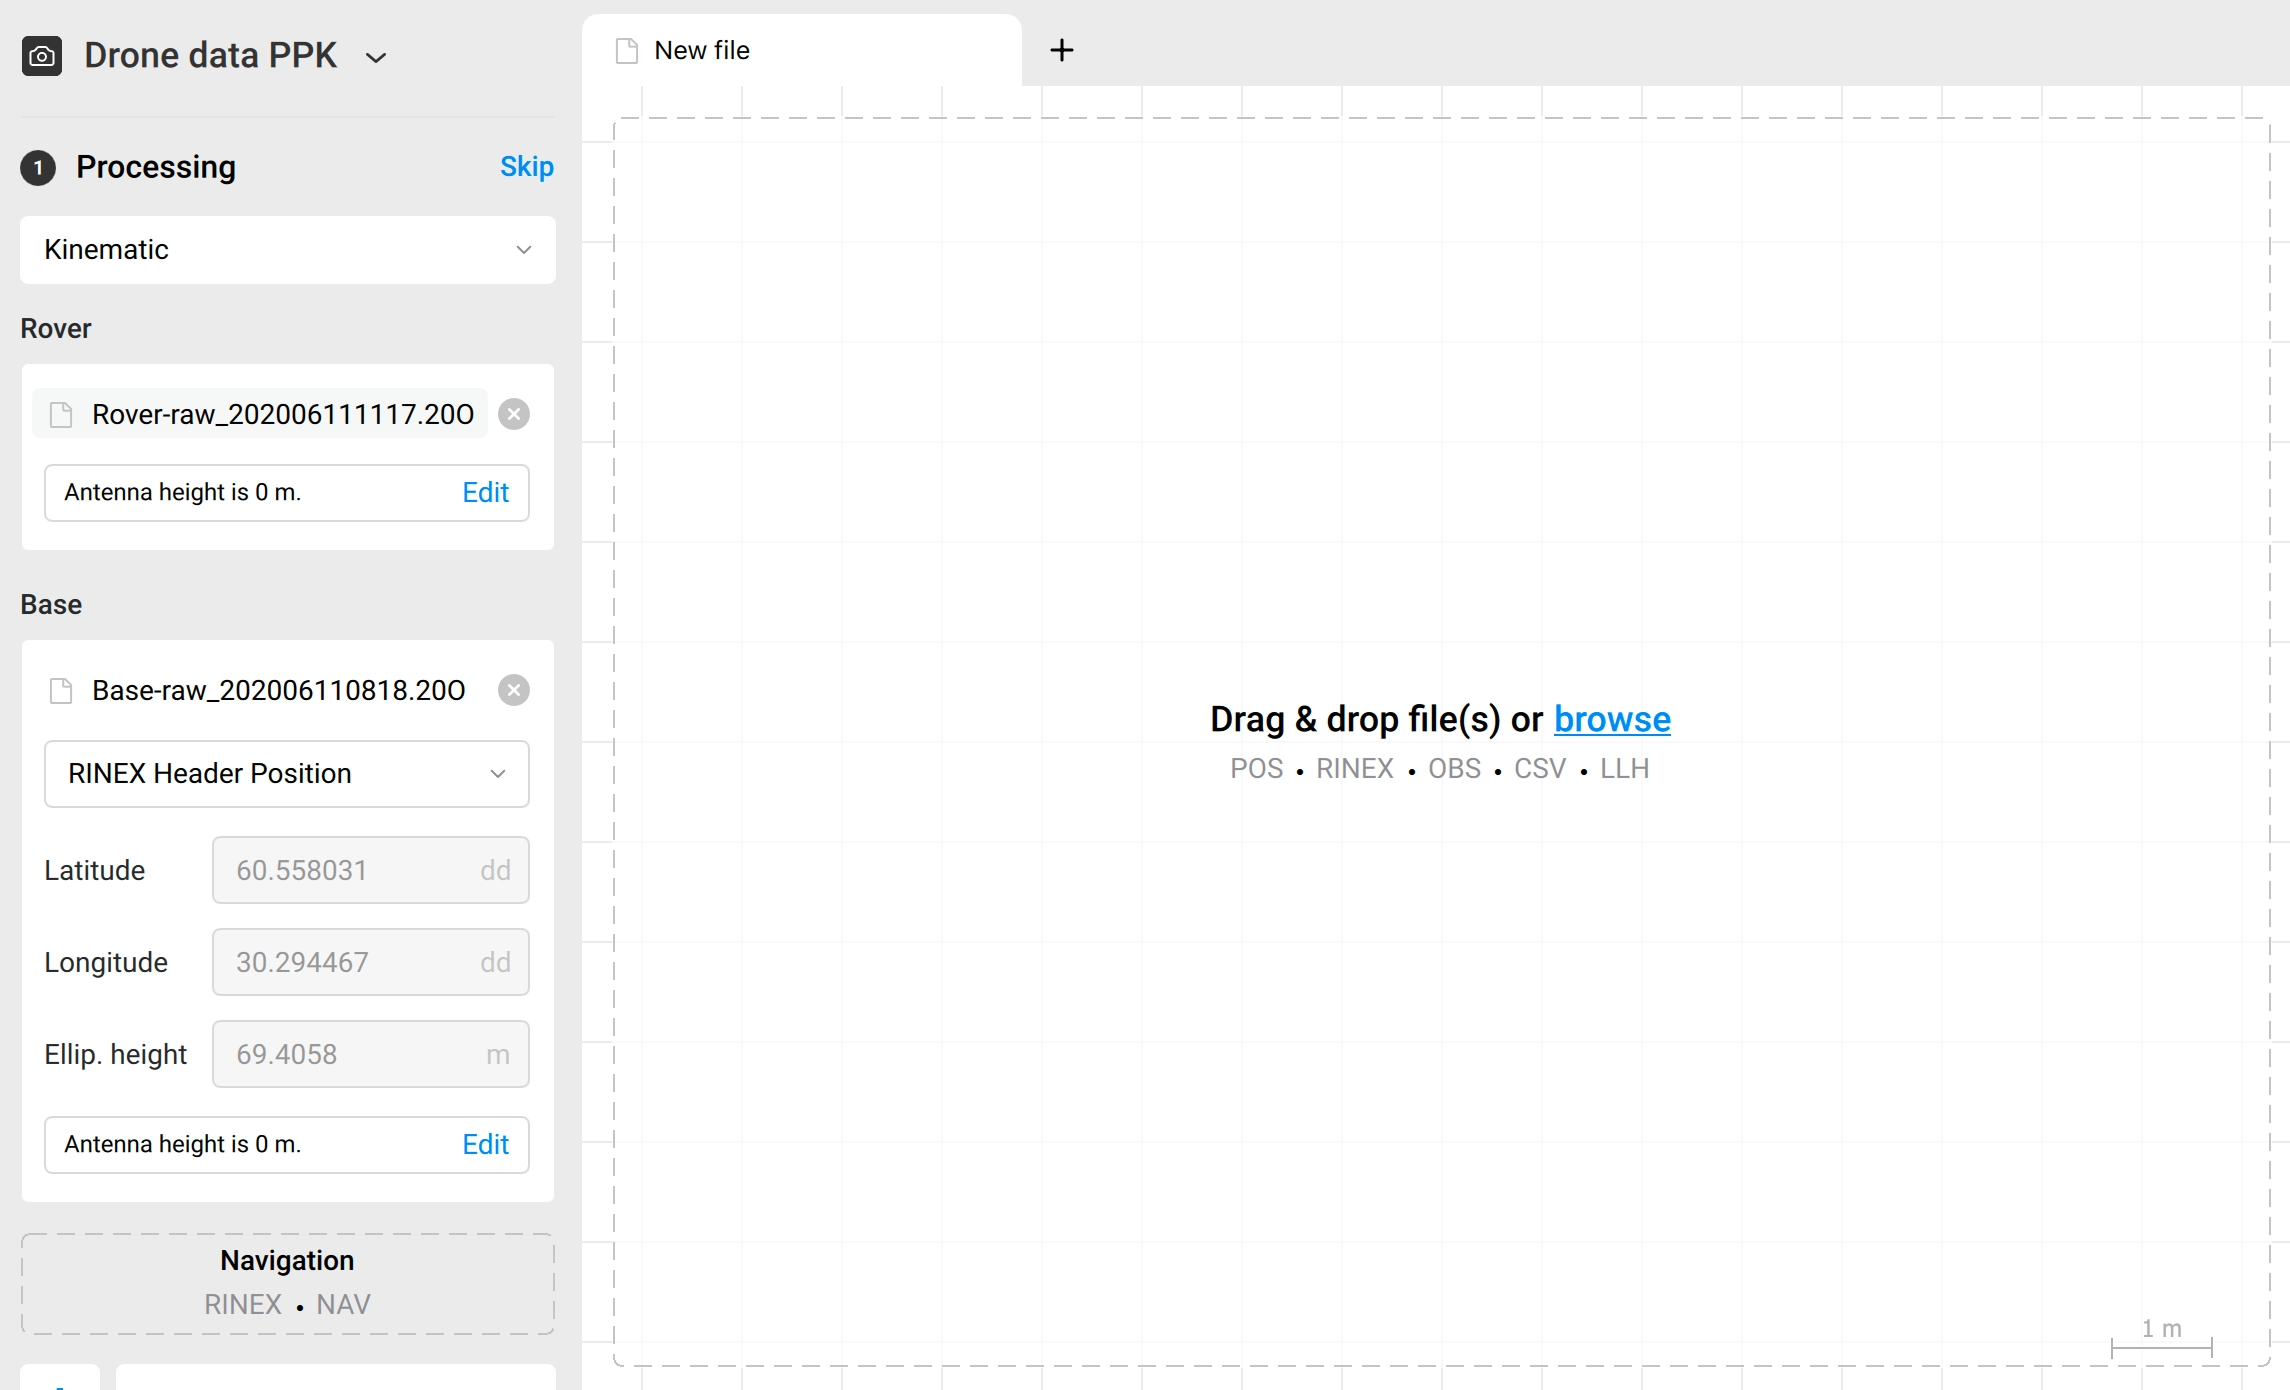Click the Latitude input field

pyautogui.click(x=371, y=870)
